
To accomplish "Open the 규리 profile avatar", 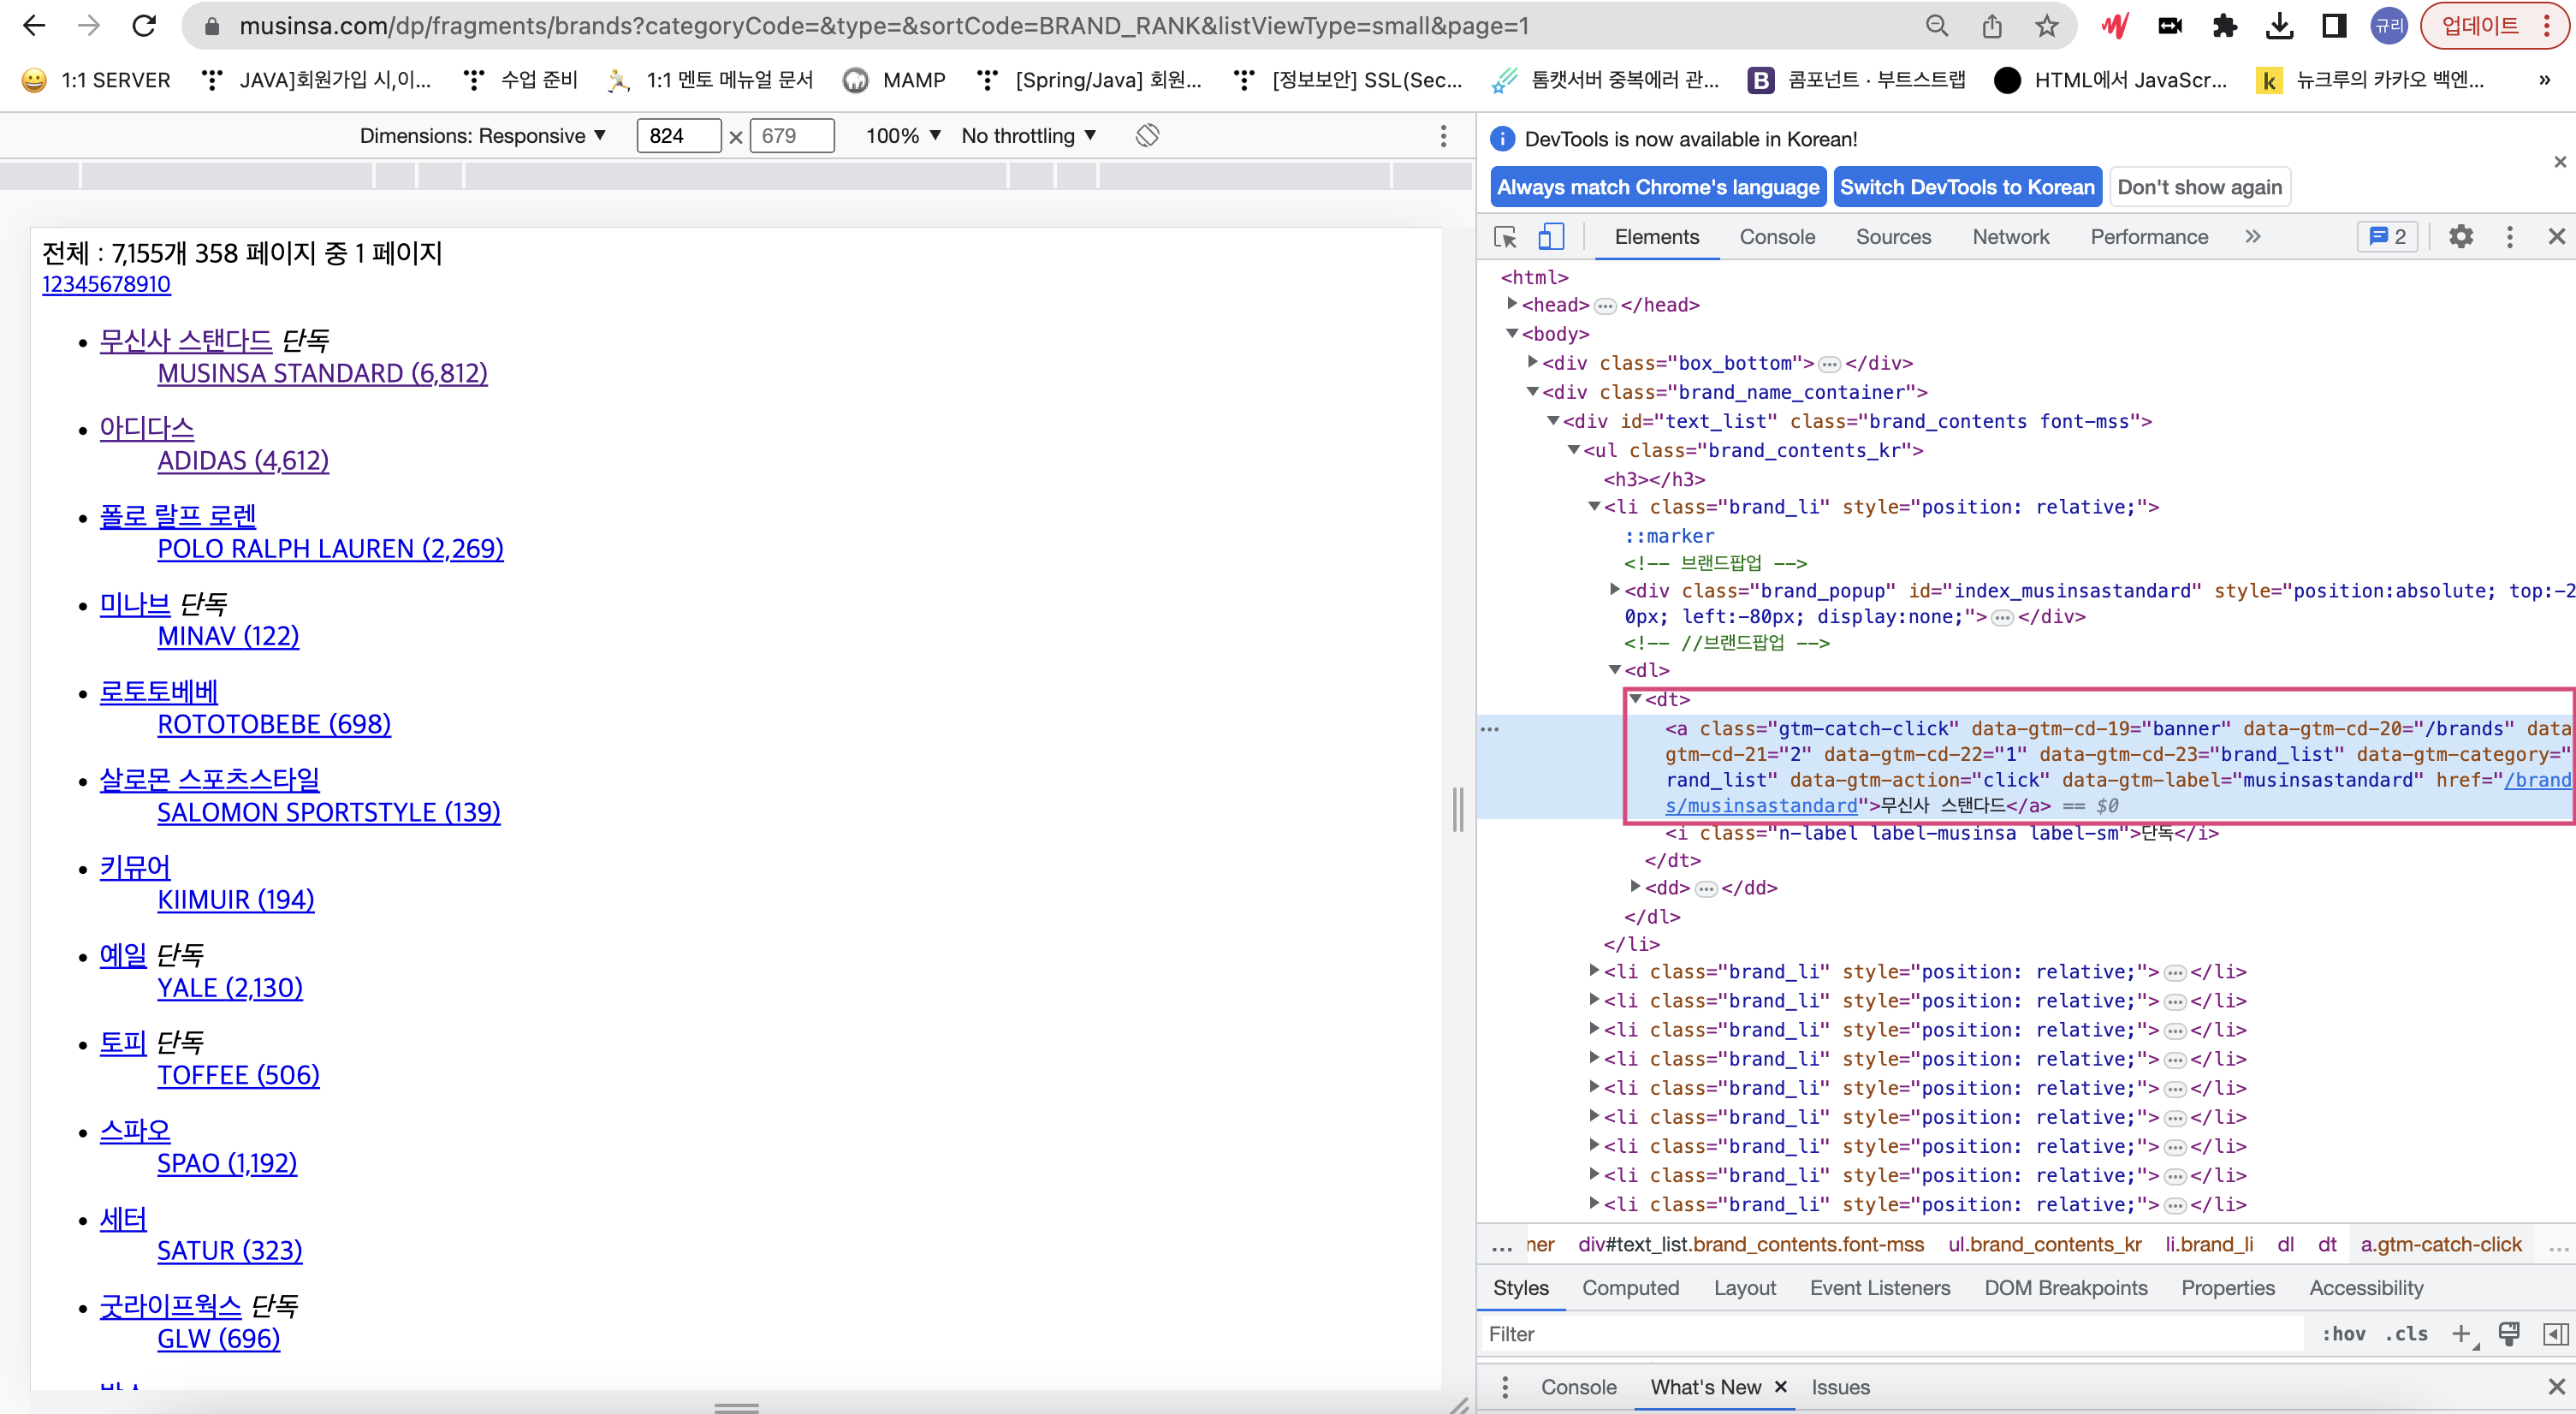I will coord(2389,26).
